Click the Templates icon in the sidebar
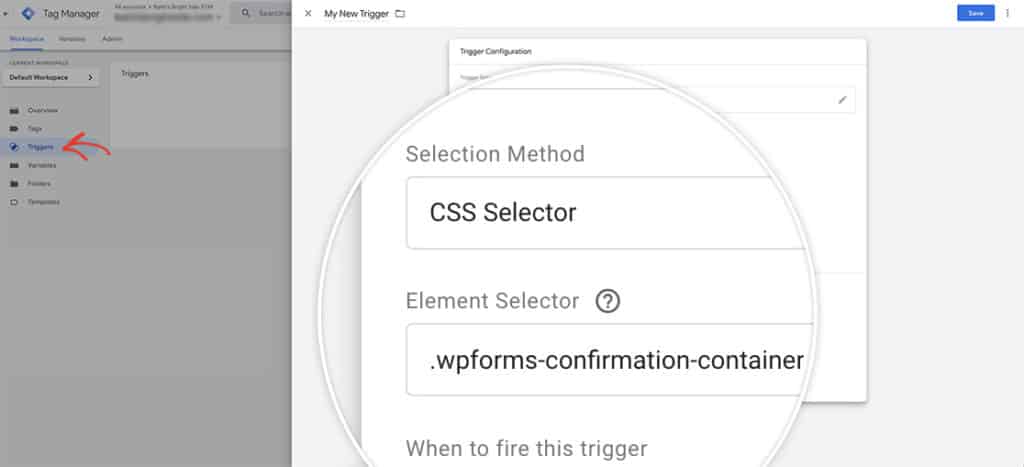Viewport: 1024px width, 467px height. pyautogui.click(x=14, y=202)
